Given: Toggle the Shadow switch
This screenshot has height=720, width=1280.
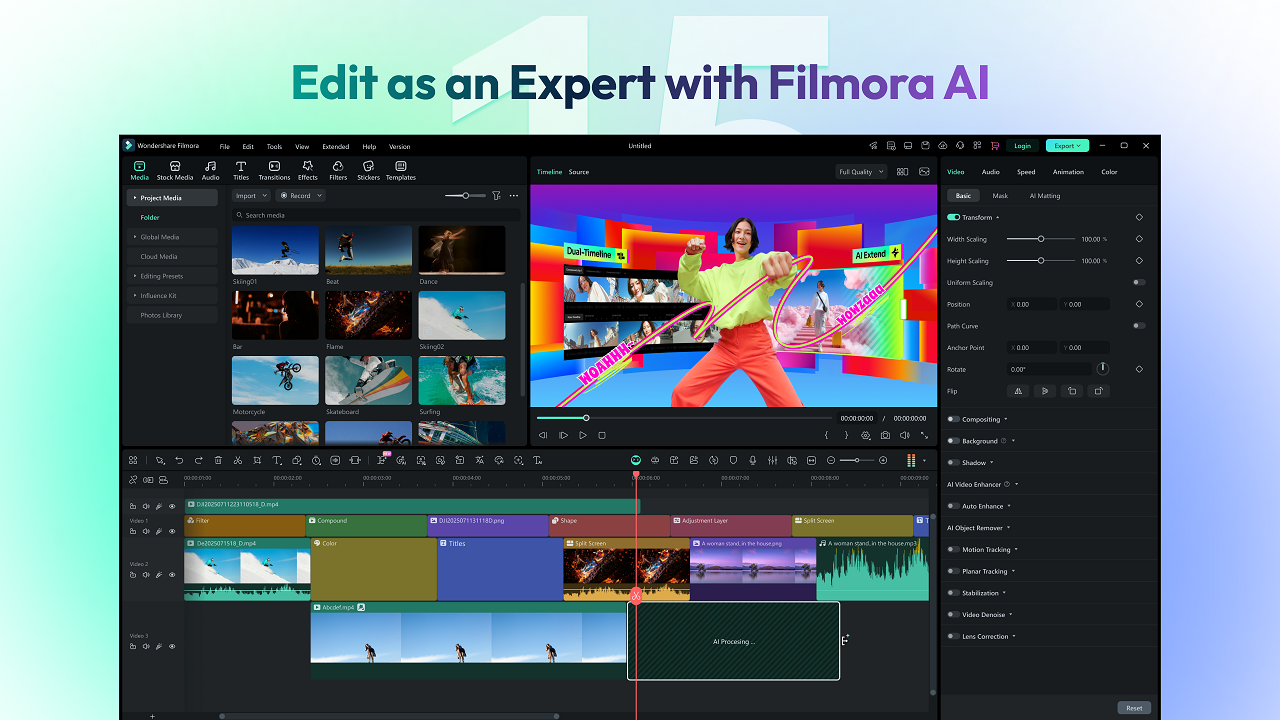Looking at the screenshot, I should point(953,463).
